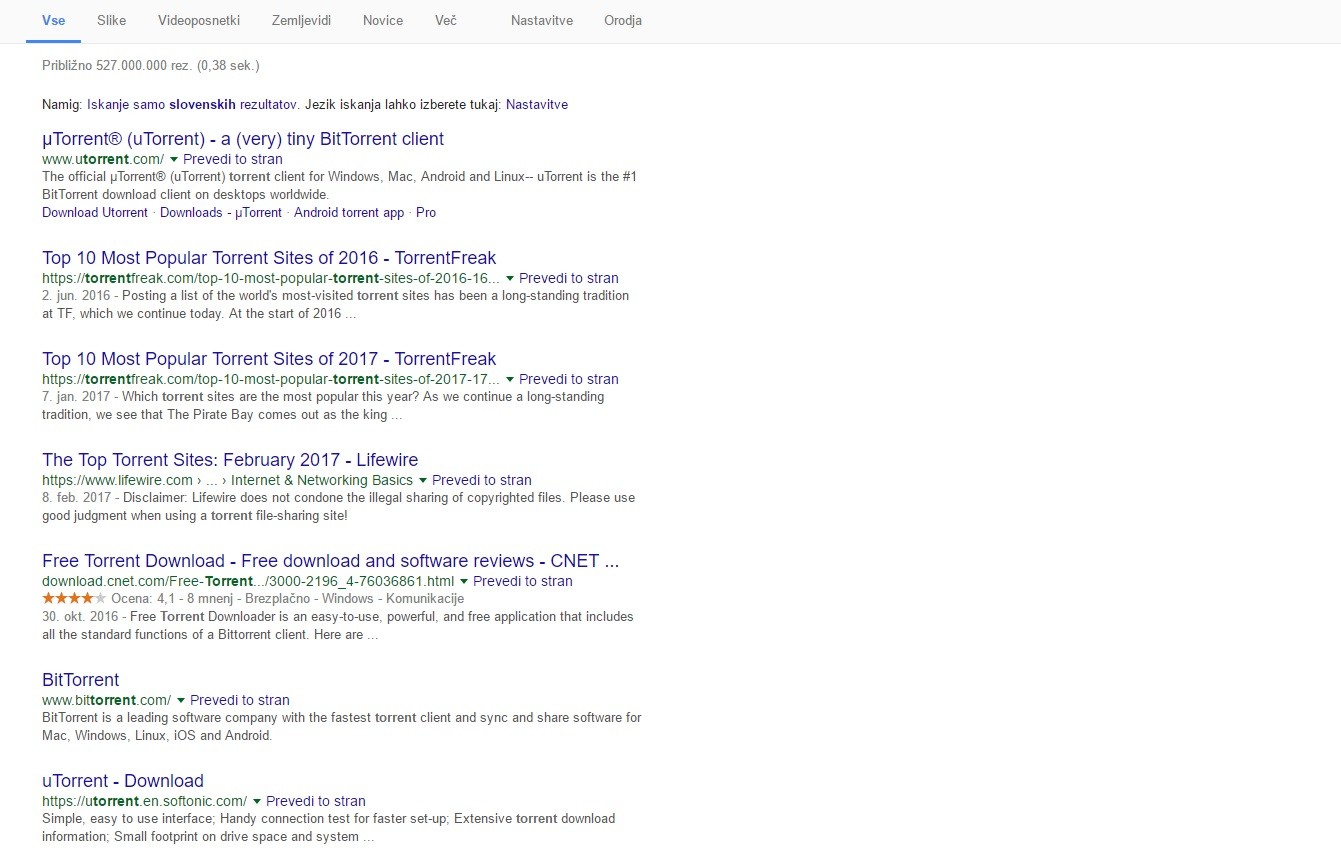
Task: Expand arrow after Internet & Networking Basics
Action: point(423,480)
